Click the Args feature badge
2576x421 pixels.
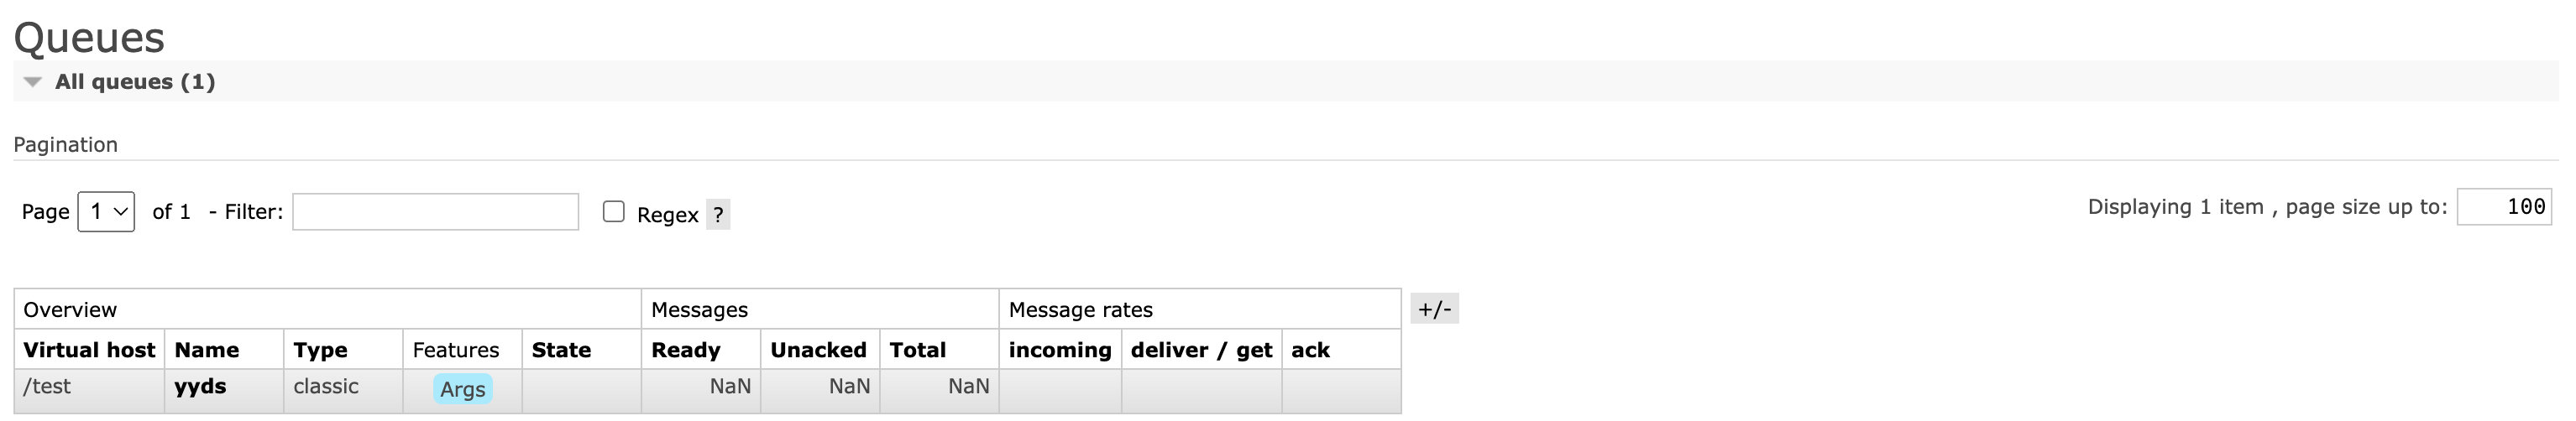[462, 389]
